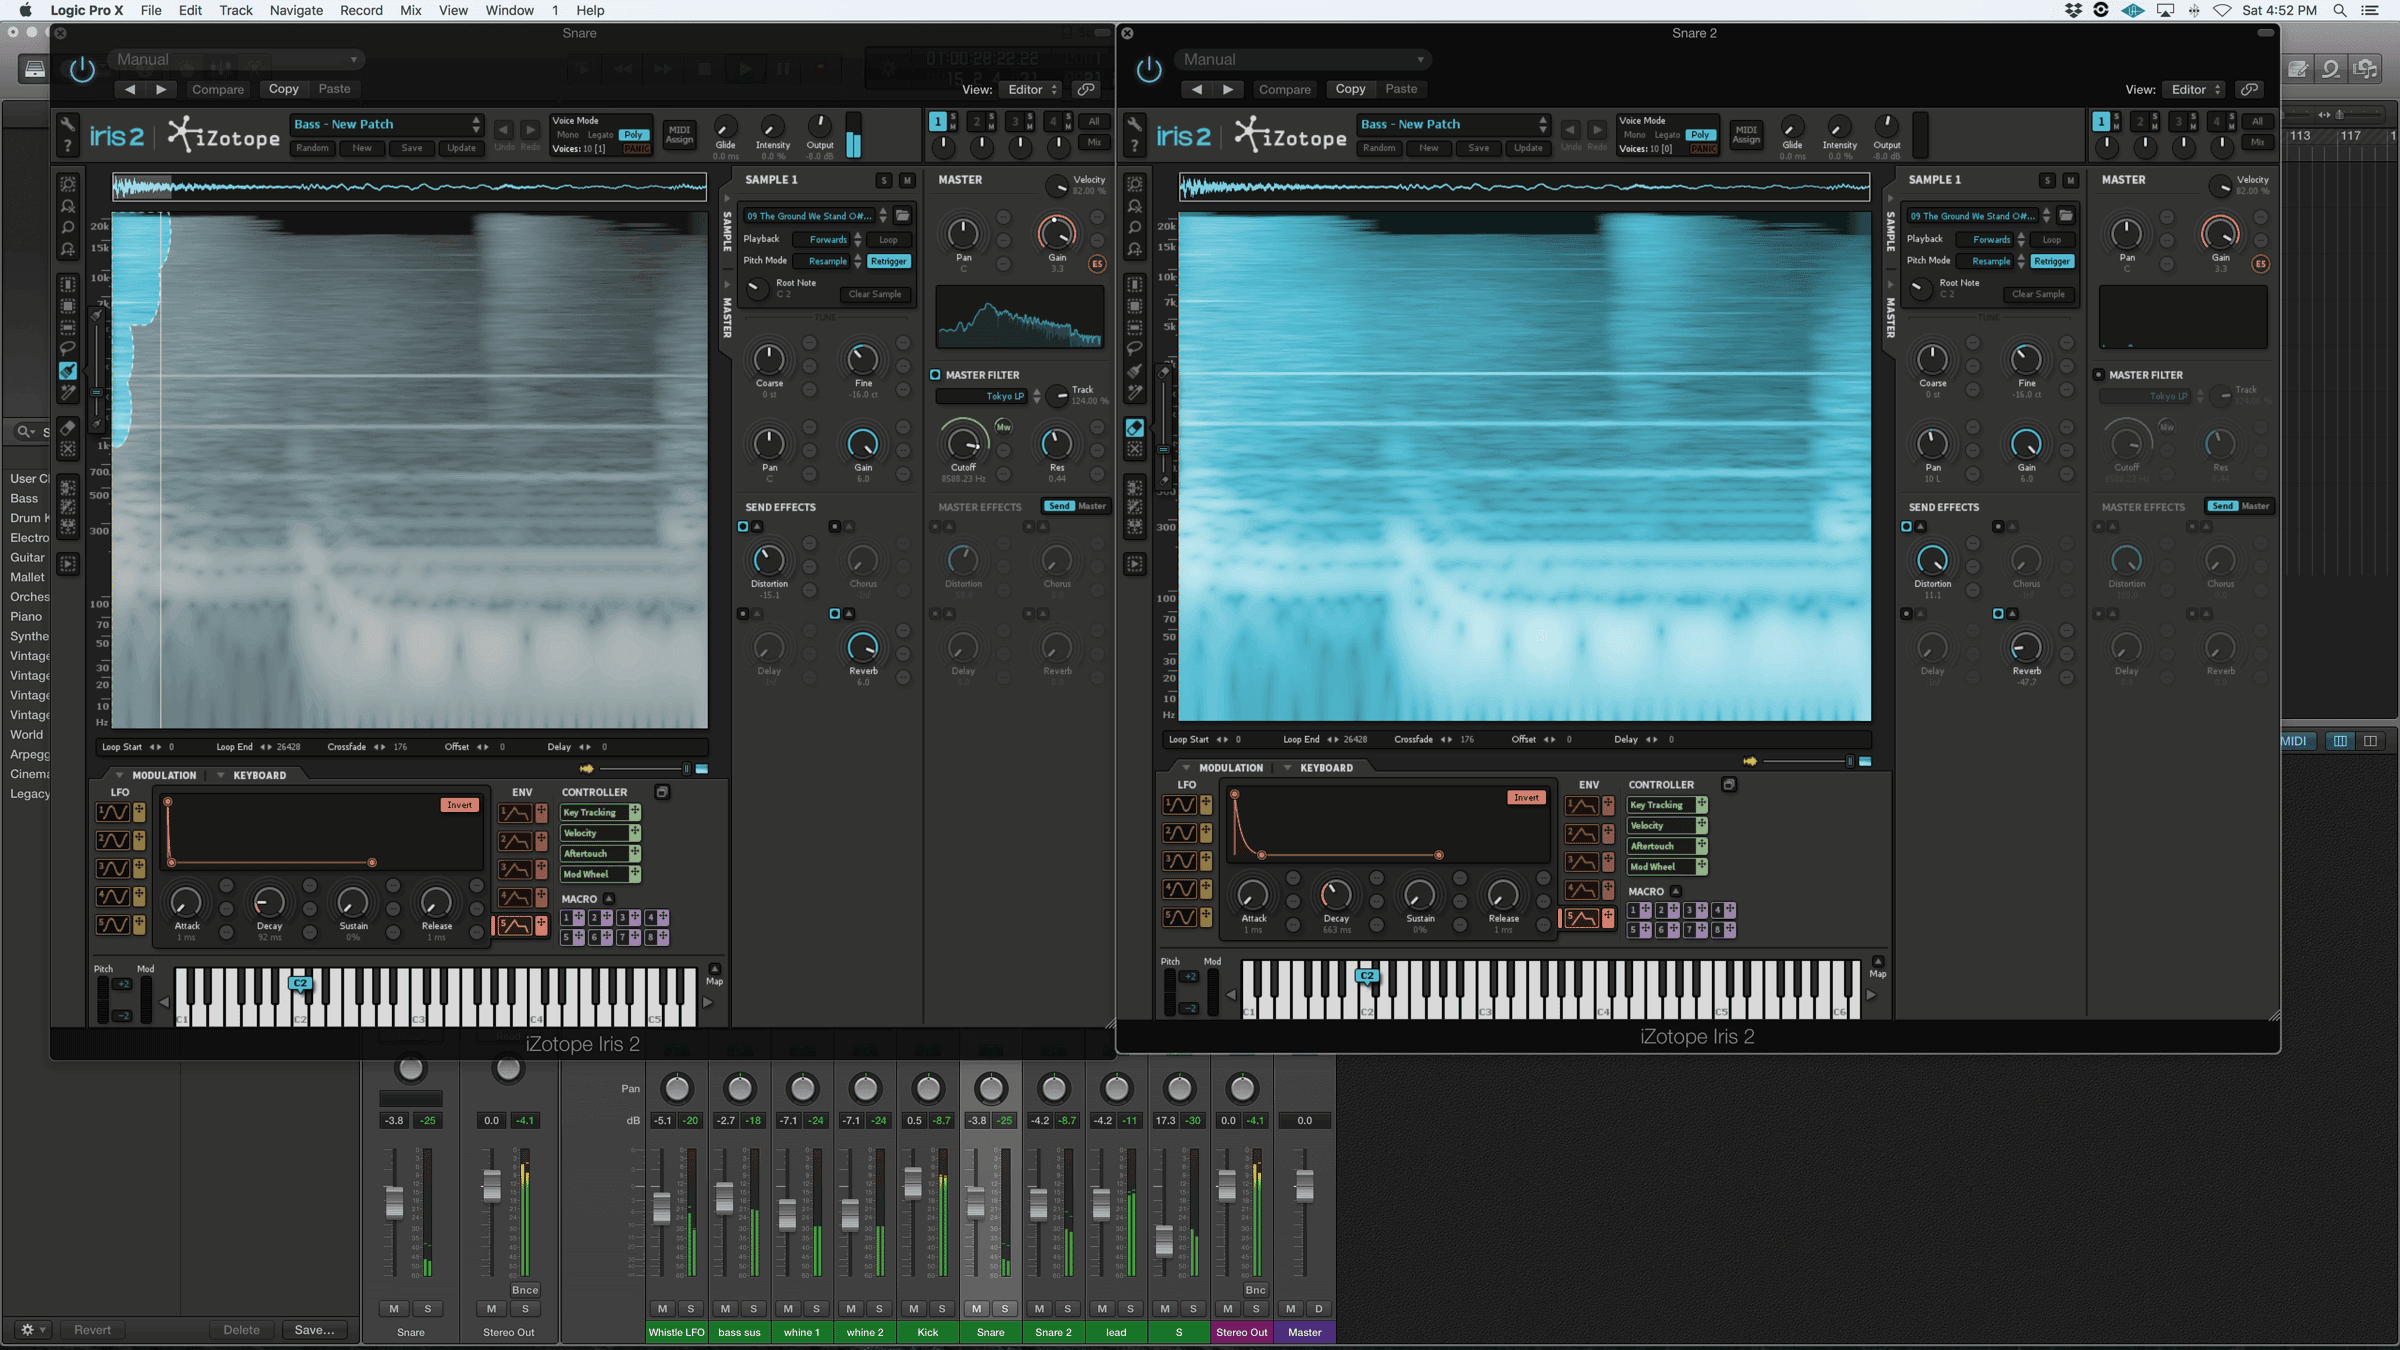This screenshot has width=2400, height=1350.
Task: Open Dropbox menu bar icon
Action: (2074, 10)
